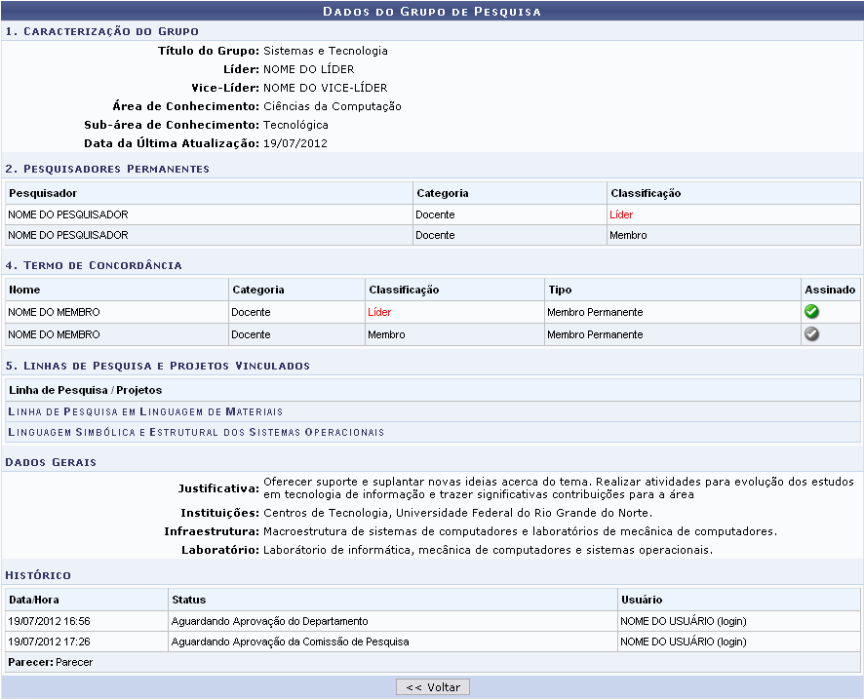
Task: Click the Tipo column header
Action: 559,290
